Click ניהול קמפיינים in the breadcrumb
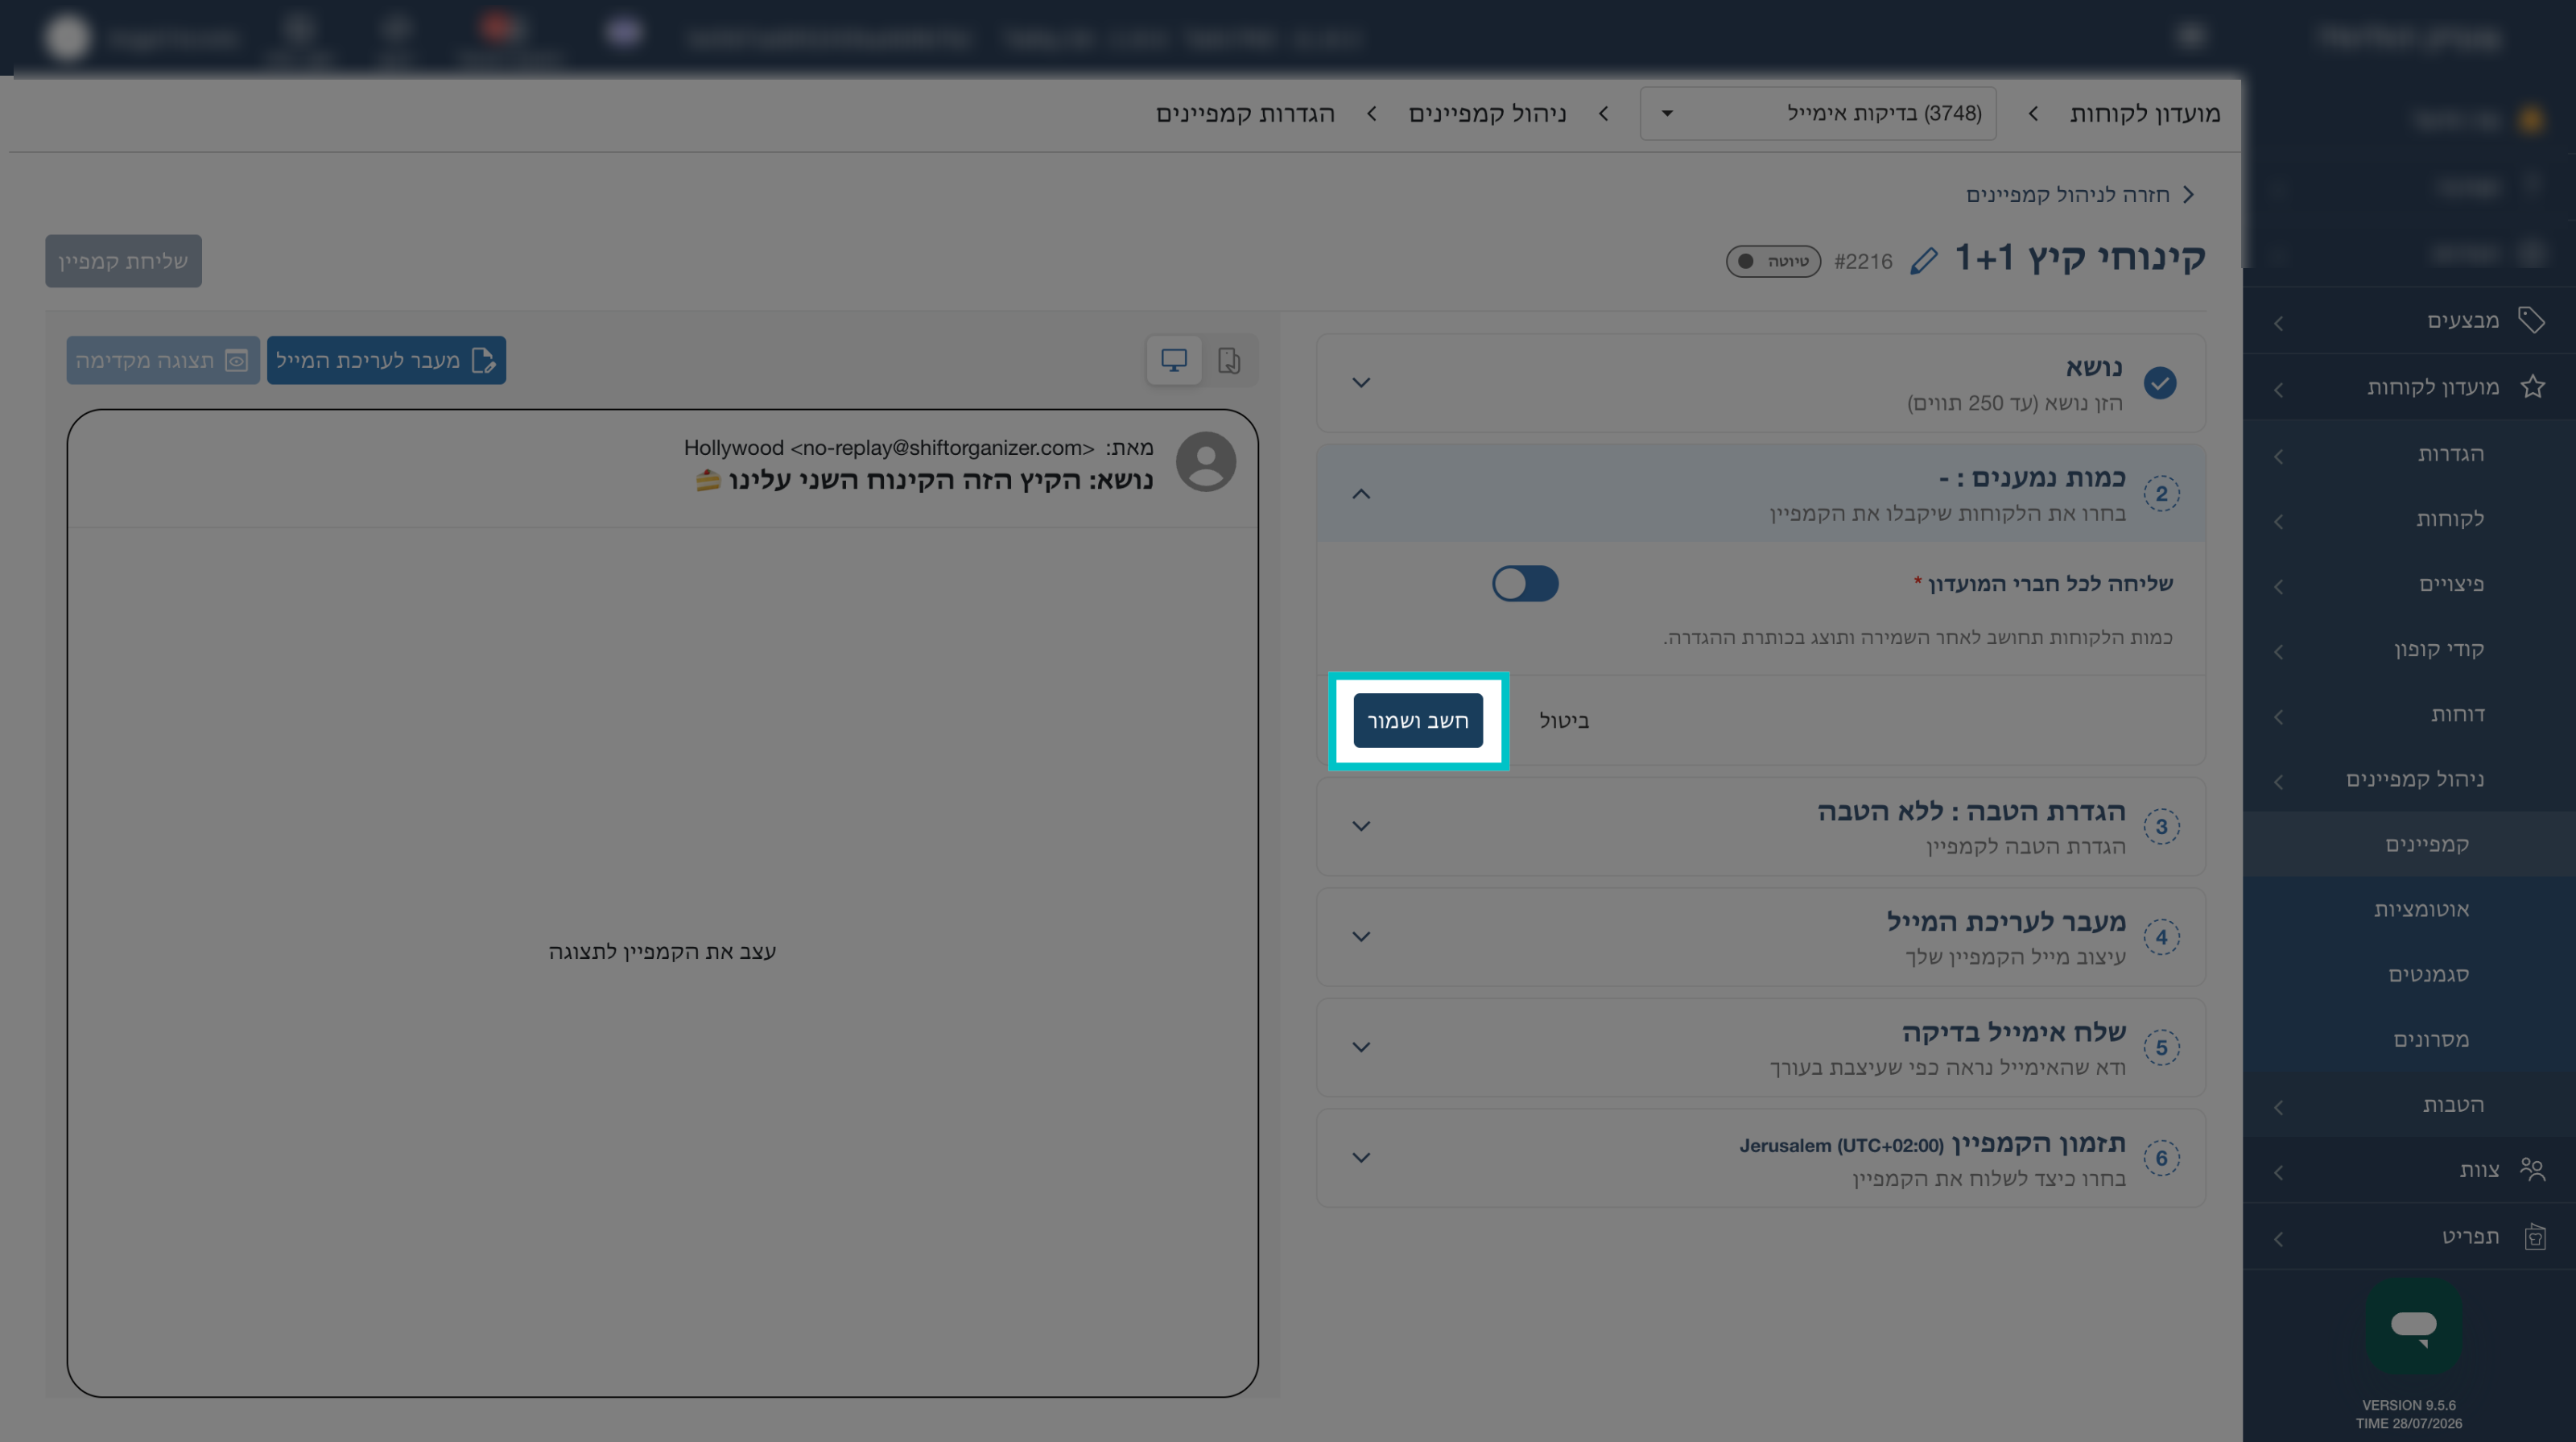 (x=1487, y=113)
